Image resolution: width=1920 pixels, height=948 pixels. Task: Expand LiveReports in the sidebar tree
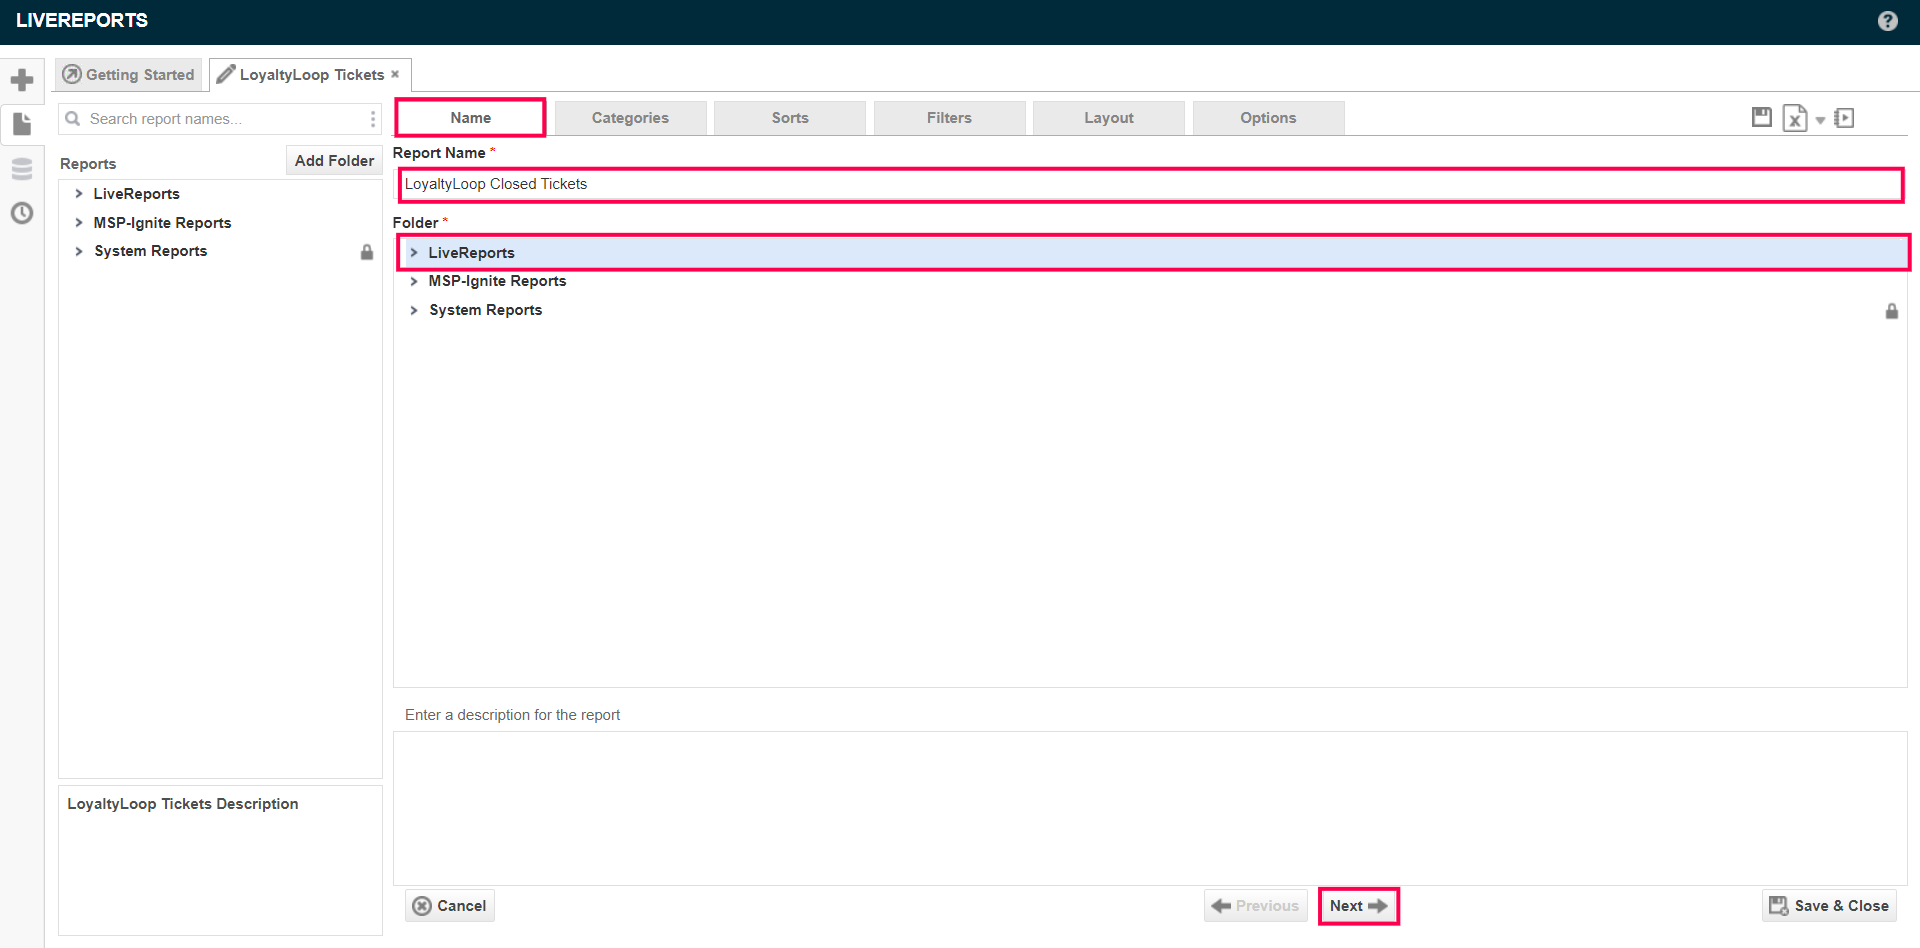79,194
